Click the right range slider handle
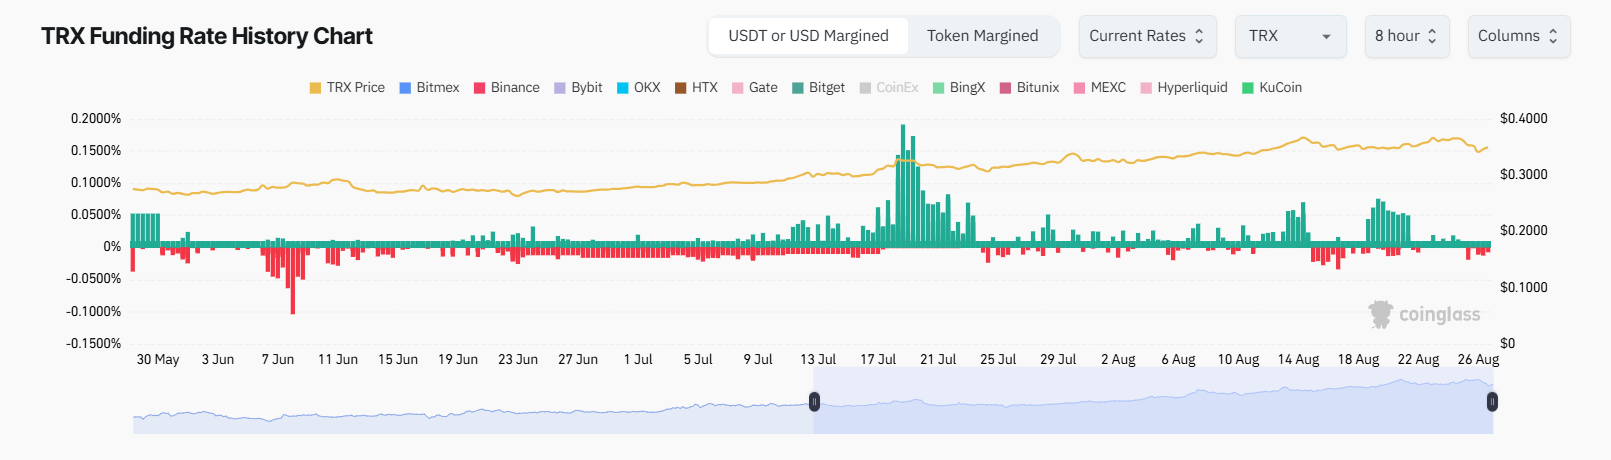The width and height of the screenshot is (1611, 460). click(1492, 402)
